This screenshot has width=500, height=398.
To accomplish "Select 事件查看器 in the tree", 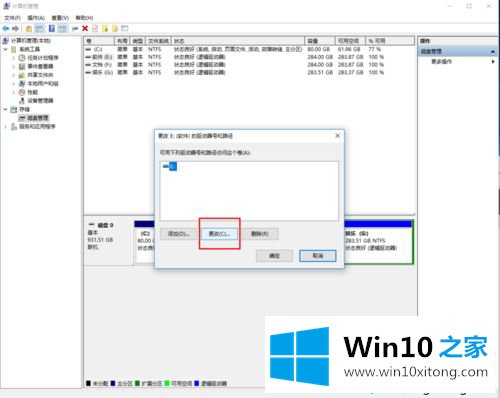I will (x=40, y=66).
